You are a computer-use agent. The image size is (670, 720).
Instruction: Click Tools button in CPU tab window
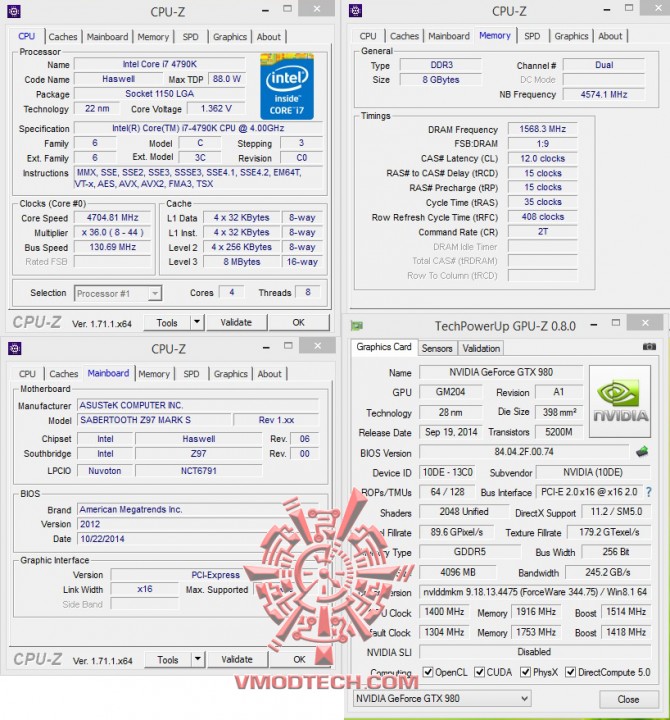click(x=167, y=322)
